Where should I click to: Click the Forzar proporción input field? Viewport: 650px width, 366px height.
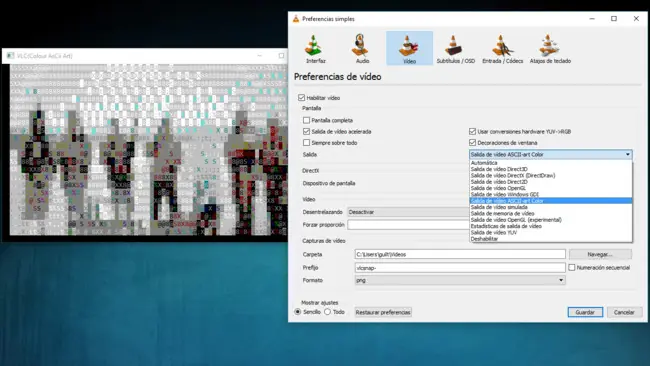(408, 225)
